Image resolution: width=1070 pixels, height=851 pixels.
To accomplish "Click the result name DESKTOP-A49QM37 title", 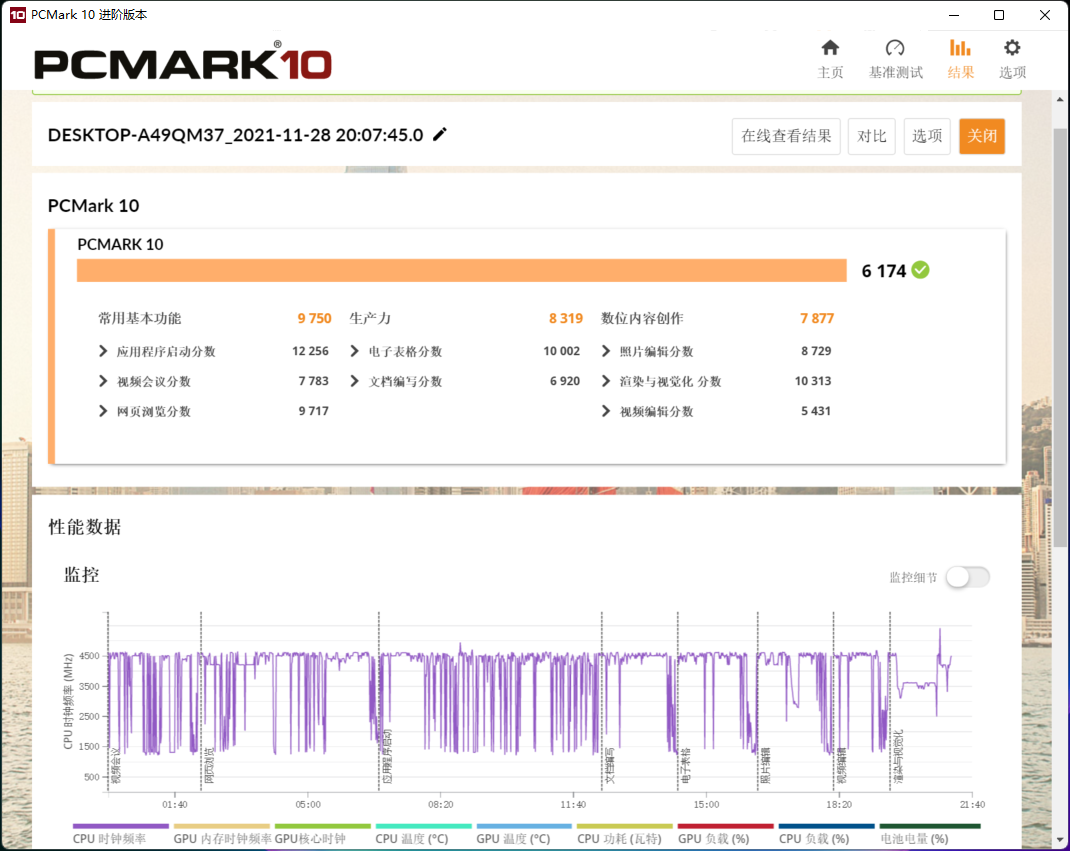I will 235,135.
